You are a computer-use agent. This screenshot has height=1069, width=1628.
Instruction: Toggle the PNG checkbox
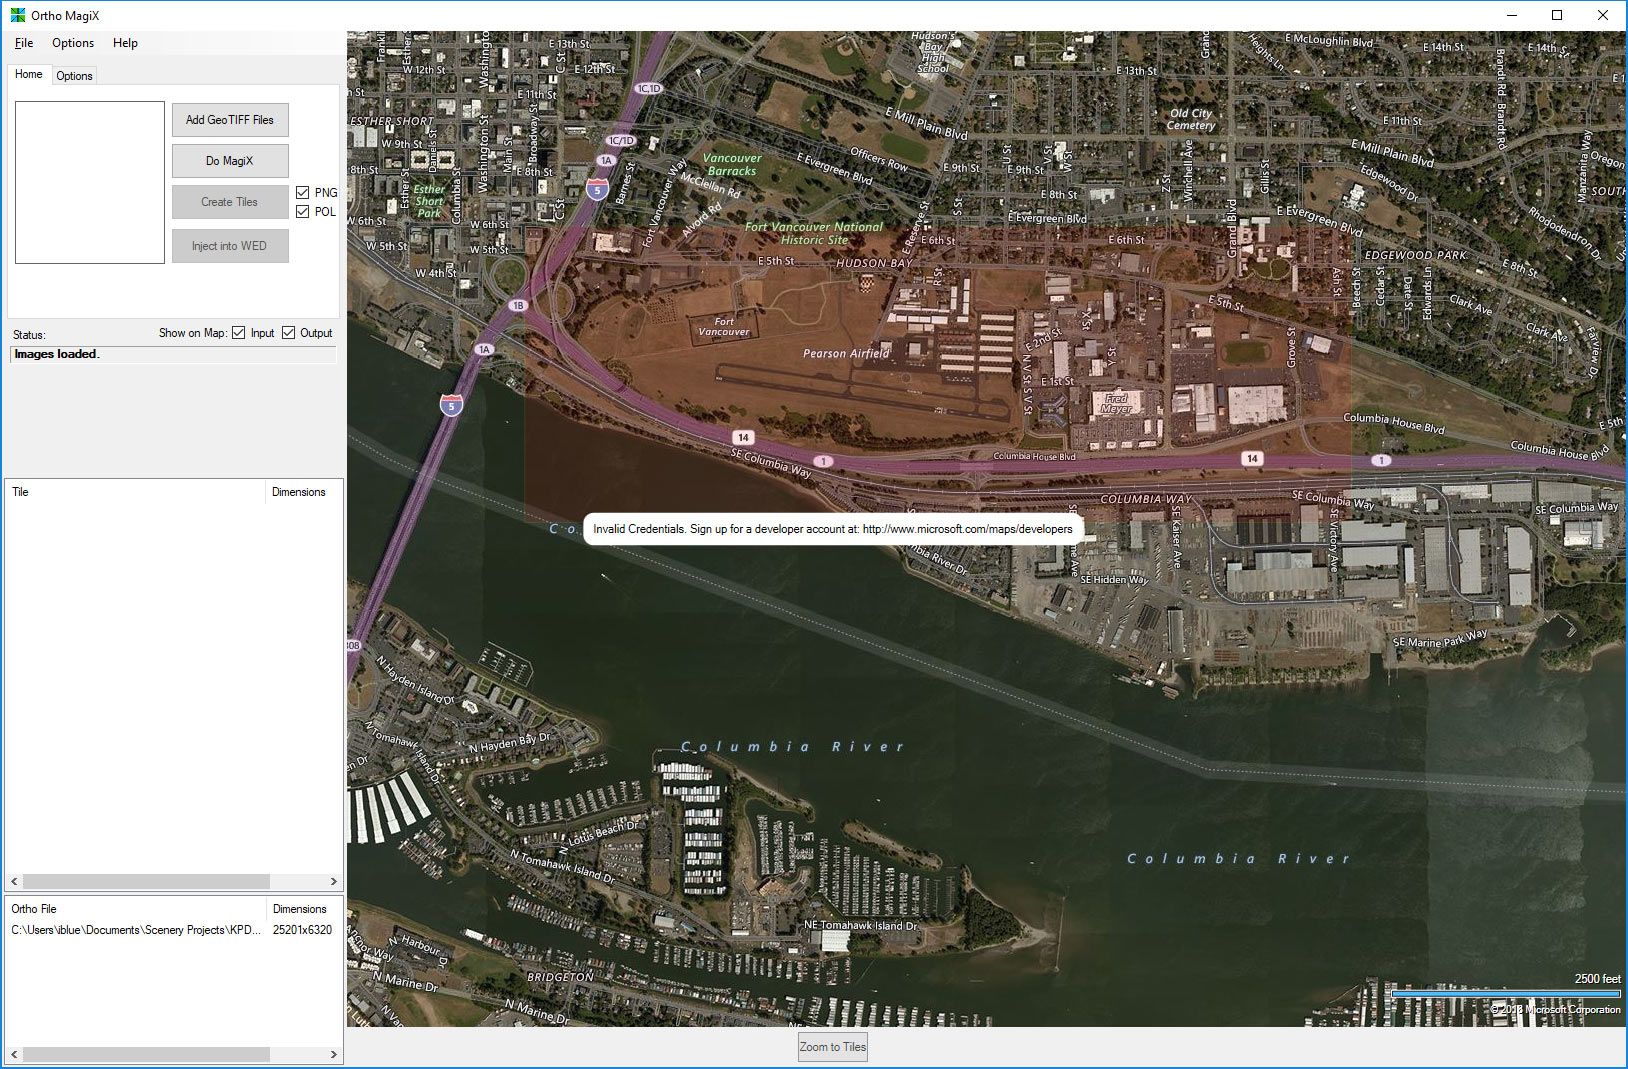click(x=303, y=192)
